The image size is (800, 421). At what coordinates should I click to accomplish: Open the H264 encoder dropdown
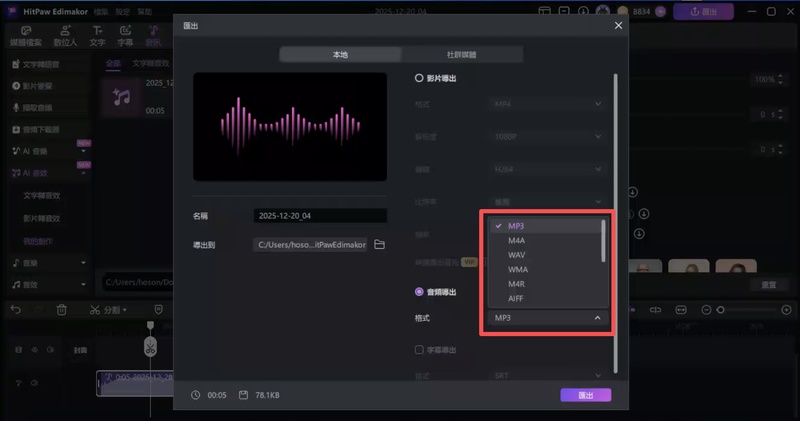tap(547, 169)
